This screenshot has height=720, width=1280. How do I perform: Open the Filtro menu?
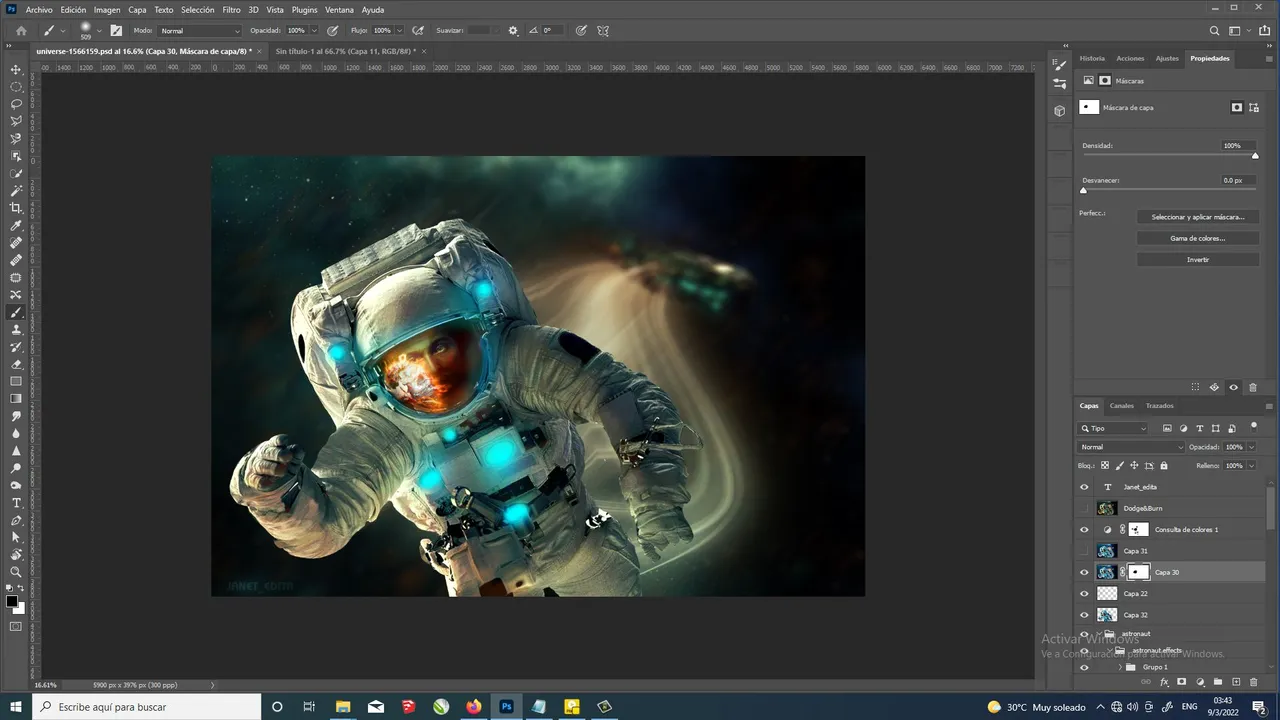[231, 10]
